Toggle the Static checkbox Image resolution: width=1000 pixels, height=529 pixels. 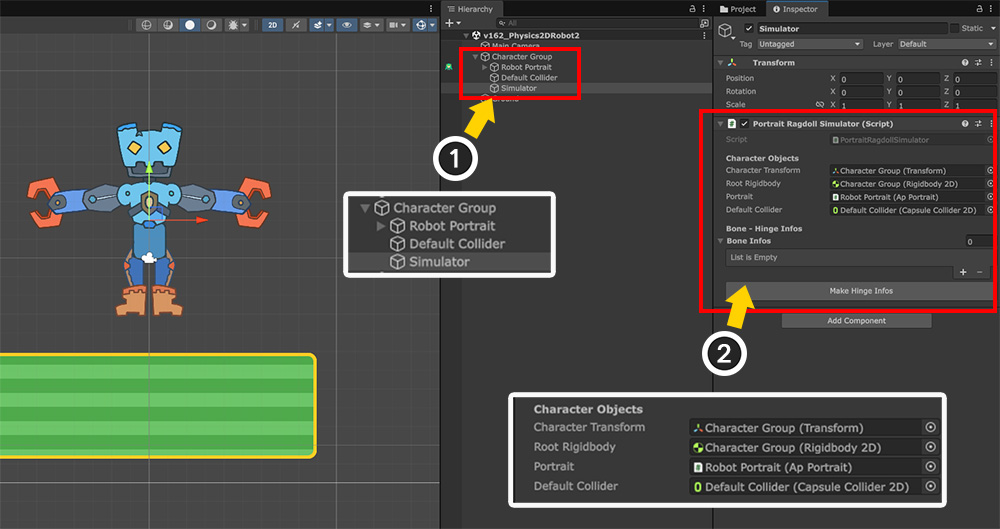[x=953, y=29]
